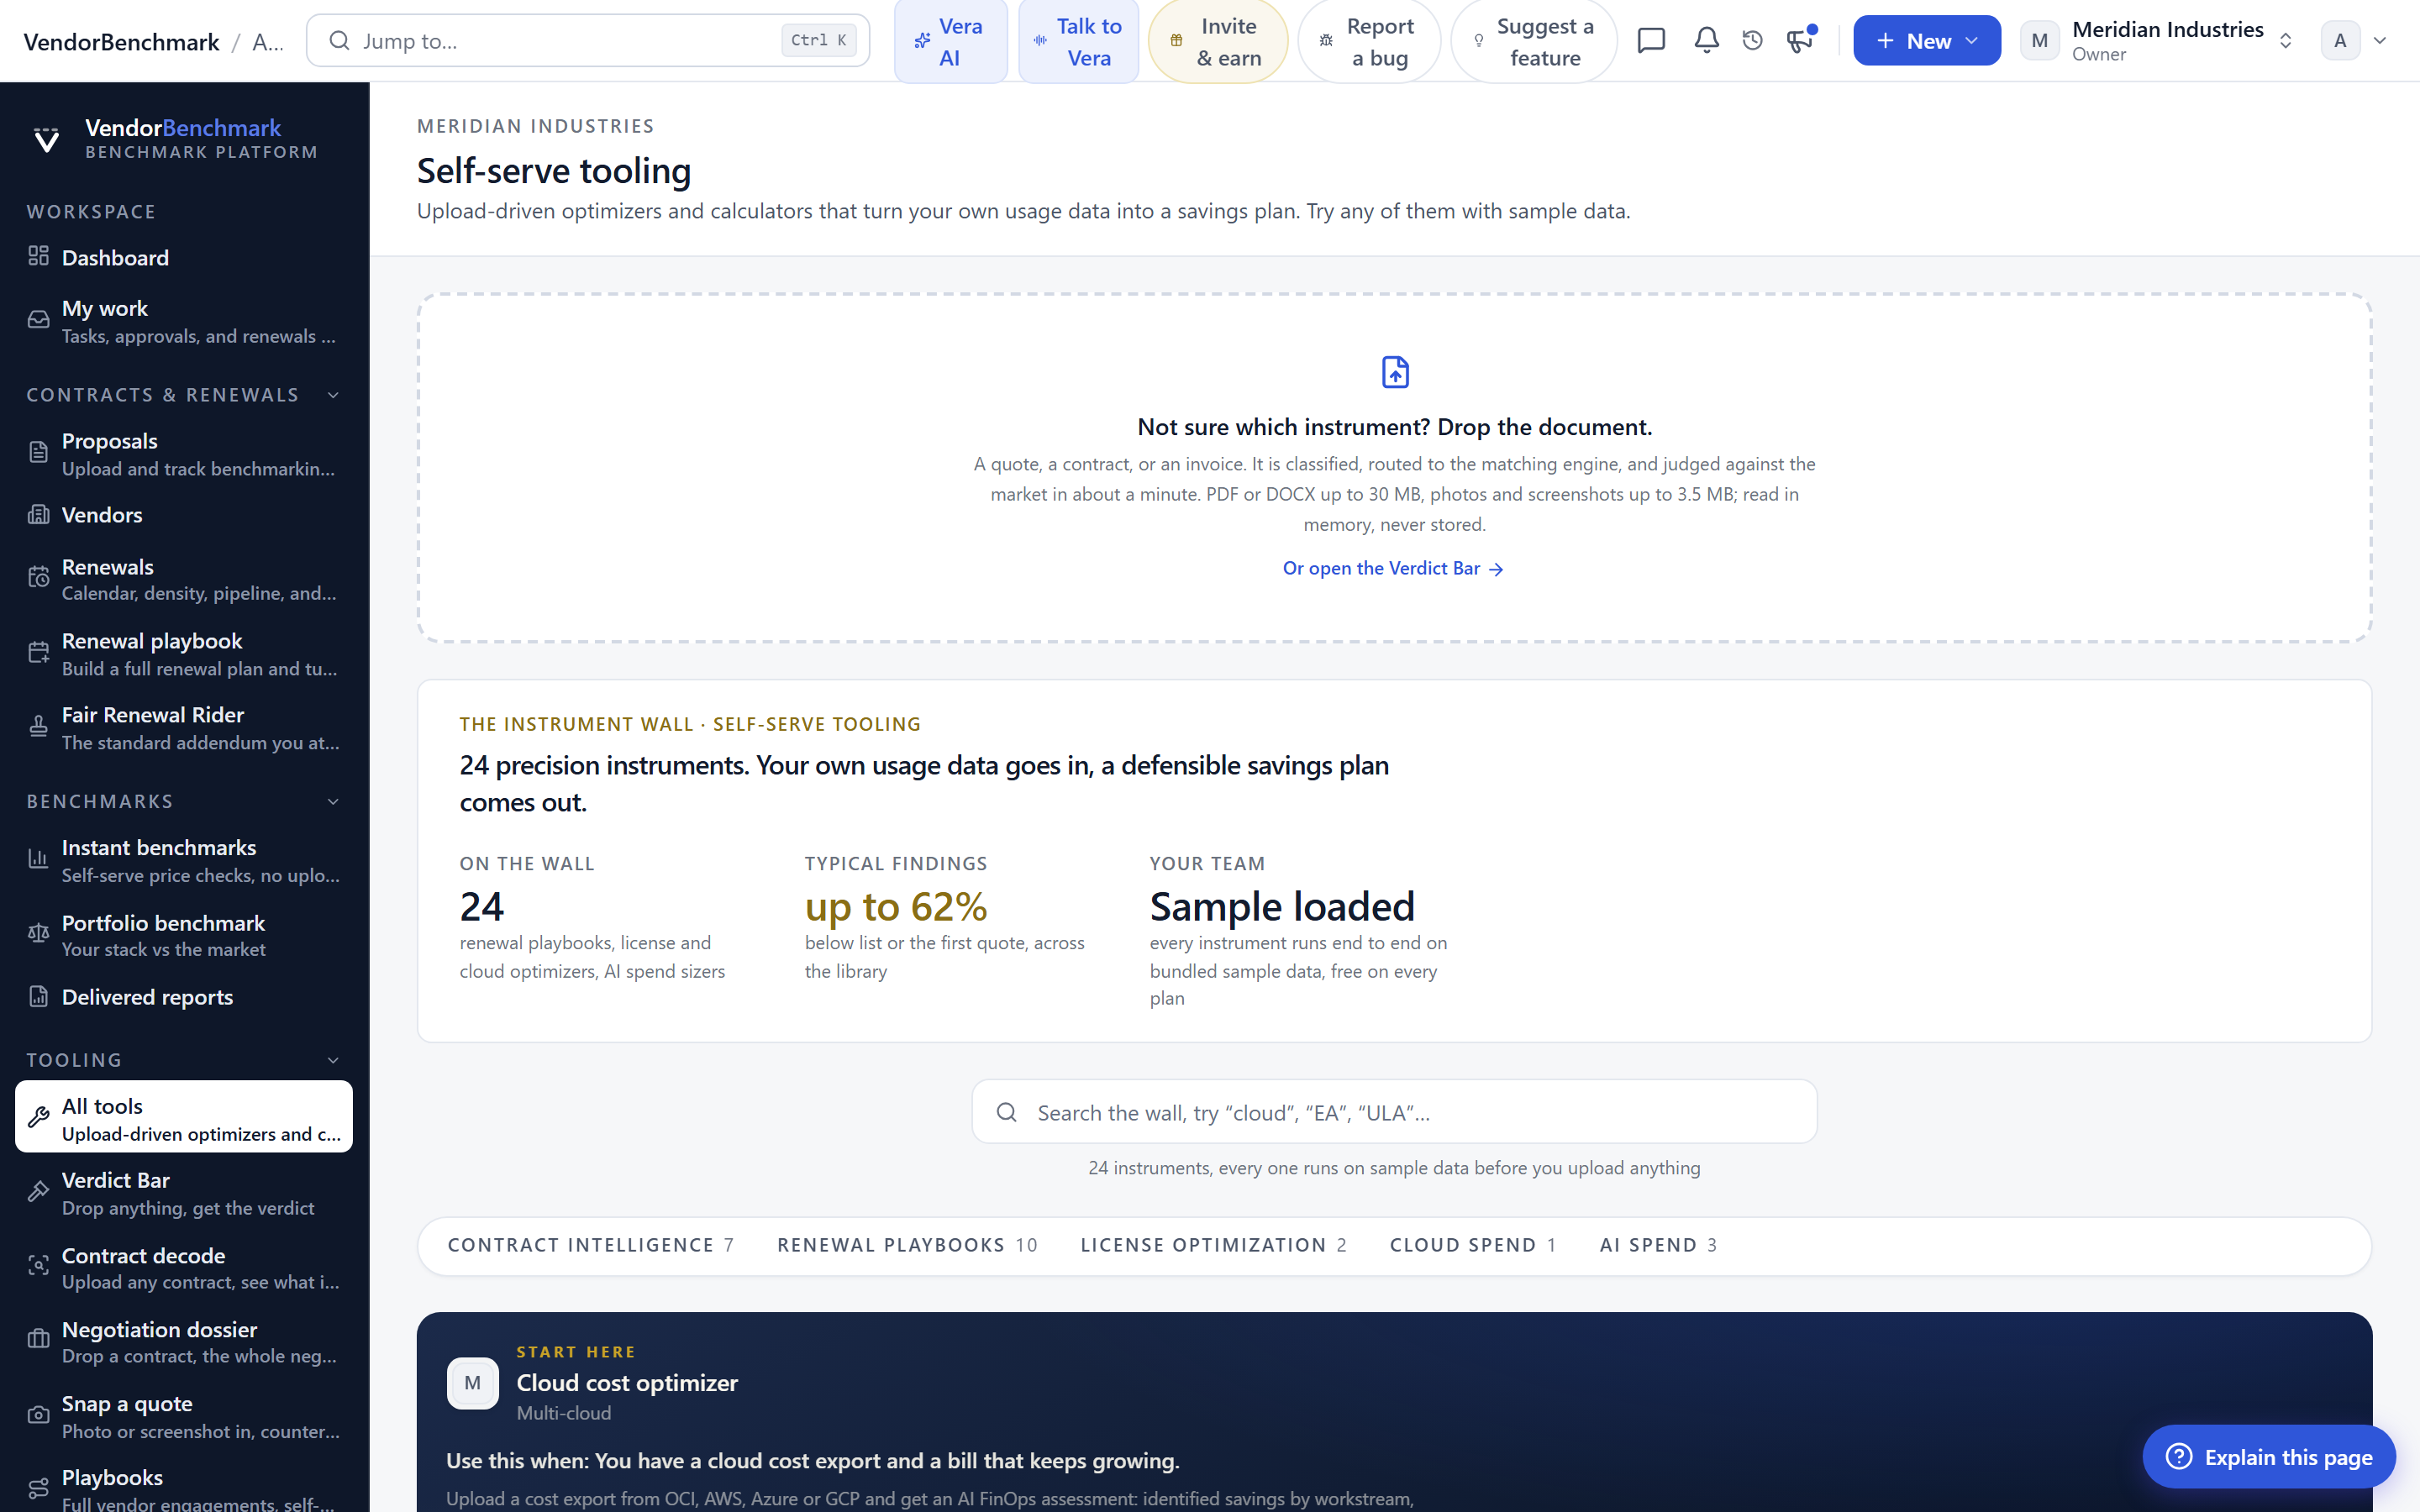Click Talk to Vera button
This screenshot has width=2420, height=1512.
click(1078, 41)
